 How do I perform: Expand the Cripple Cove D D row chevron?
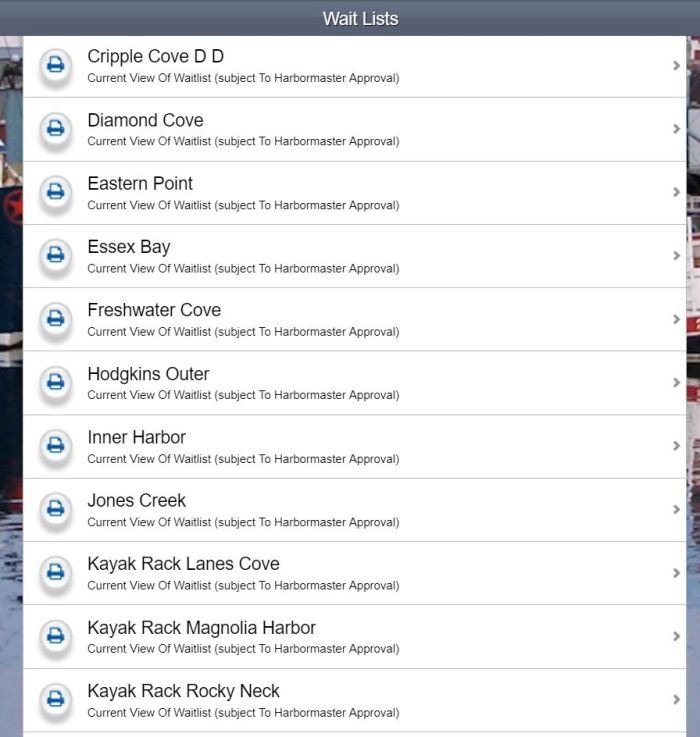click(677, 66)
